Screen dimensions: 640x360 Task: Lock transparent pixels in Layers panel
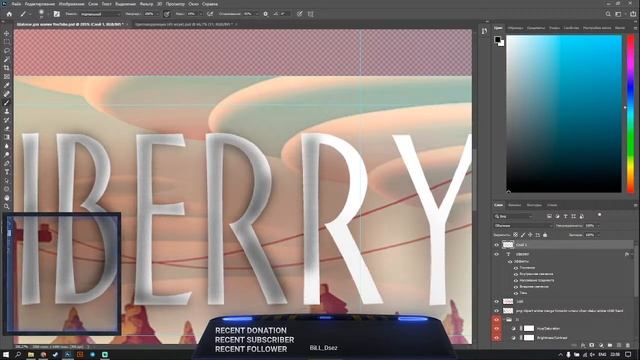tap(516, 235)
